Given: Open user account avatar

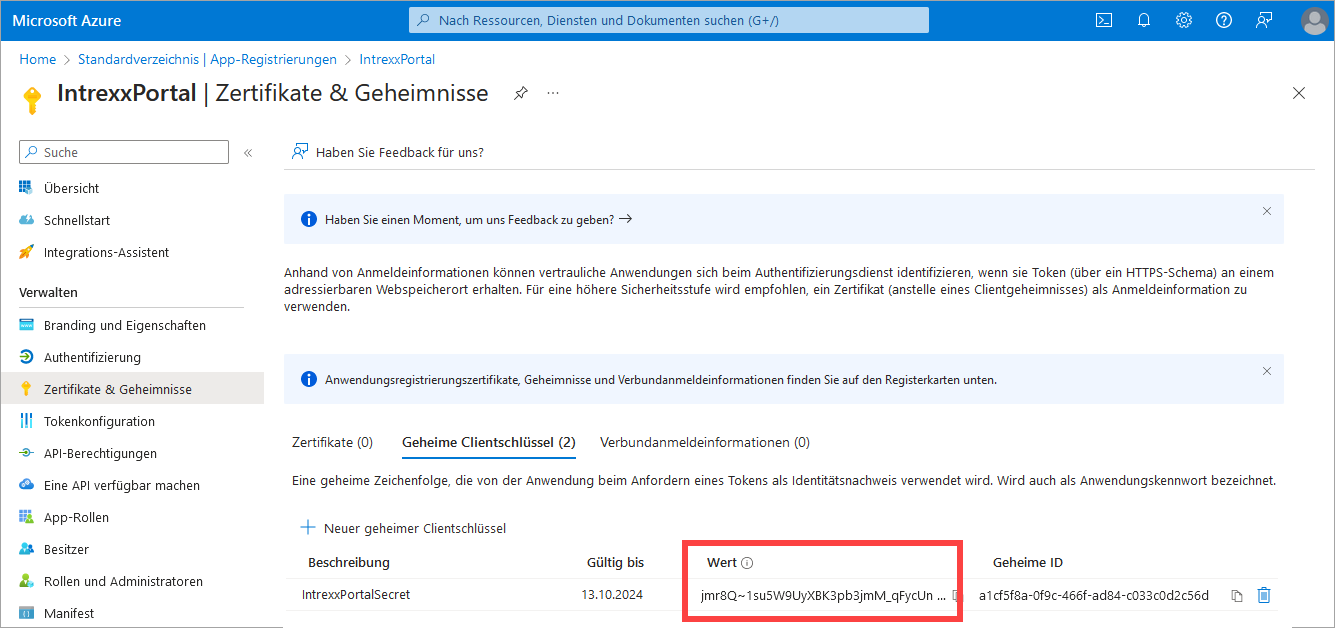Looking at the screenshot, I should coord(1315,20).
